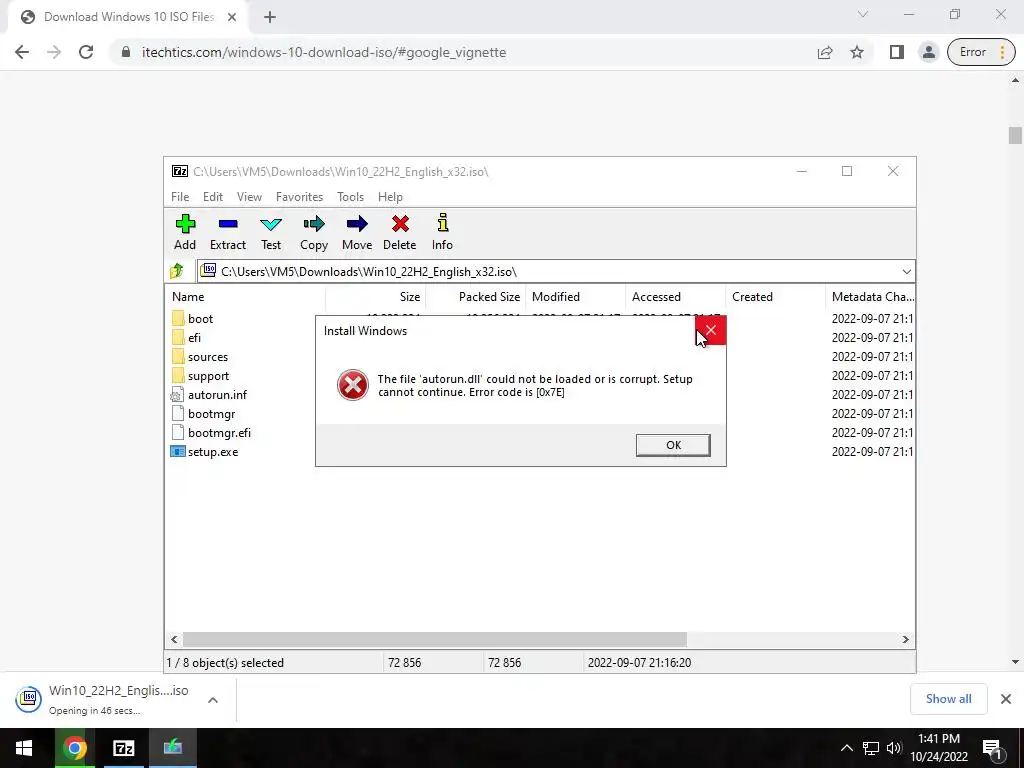This screenshot has width=1024, height=768.
Task: Bookmark this page with the star
Action: point(857,52)
